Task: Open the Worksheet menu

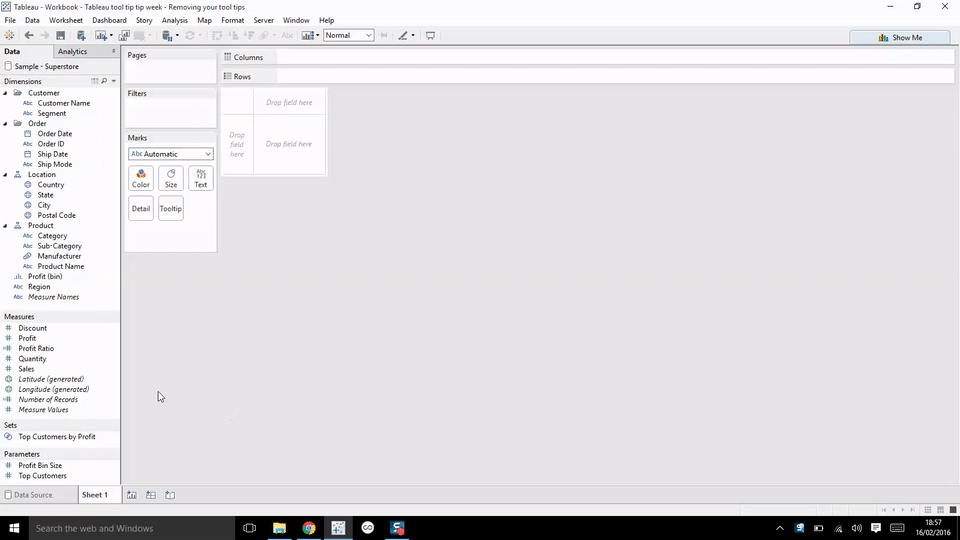Action: (66, 20)
